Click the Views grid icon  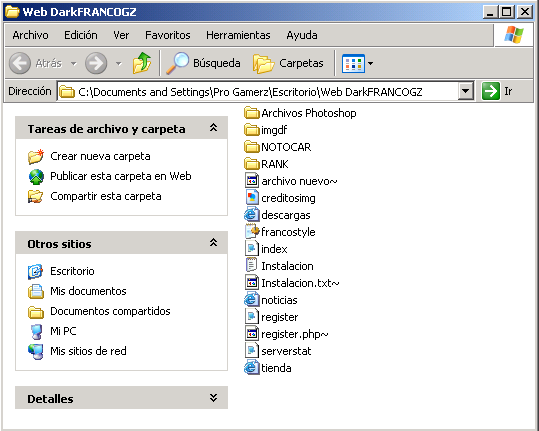click(353, 64)
